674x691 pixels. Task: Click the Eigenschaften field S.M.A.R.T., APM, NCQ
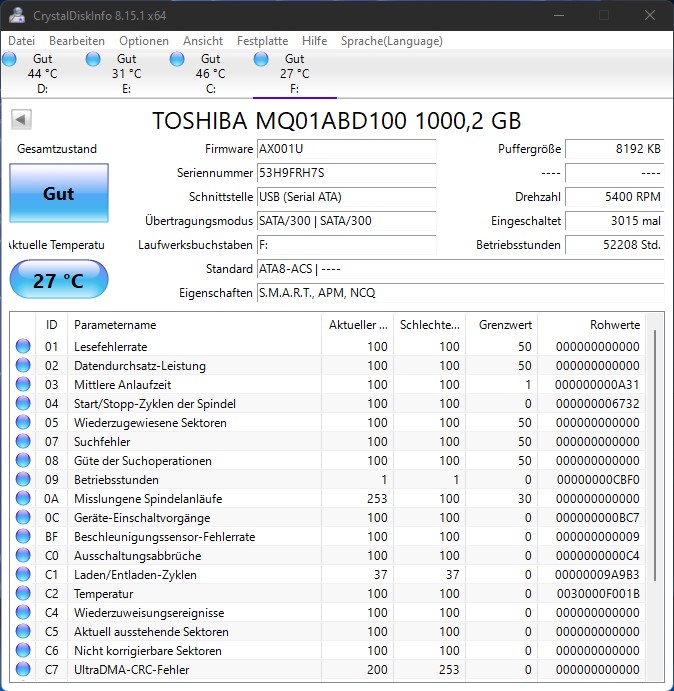tap(461, 293)
